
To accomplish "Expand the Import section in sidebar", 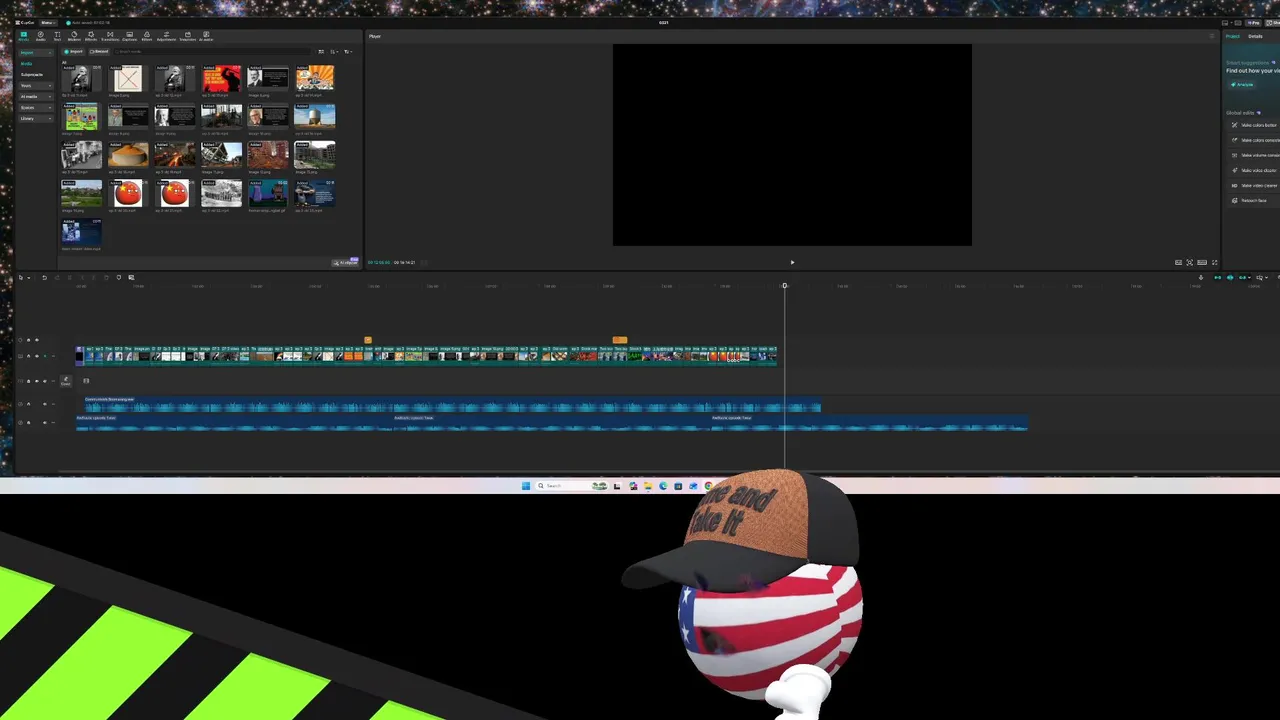I will [x=36, y=52].
